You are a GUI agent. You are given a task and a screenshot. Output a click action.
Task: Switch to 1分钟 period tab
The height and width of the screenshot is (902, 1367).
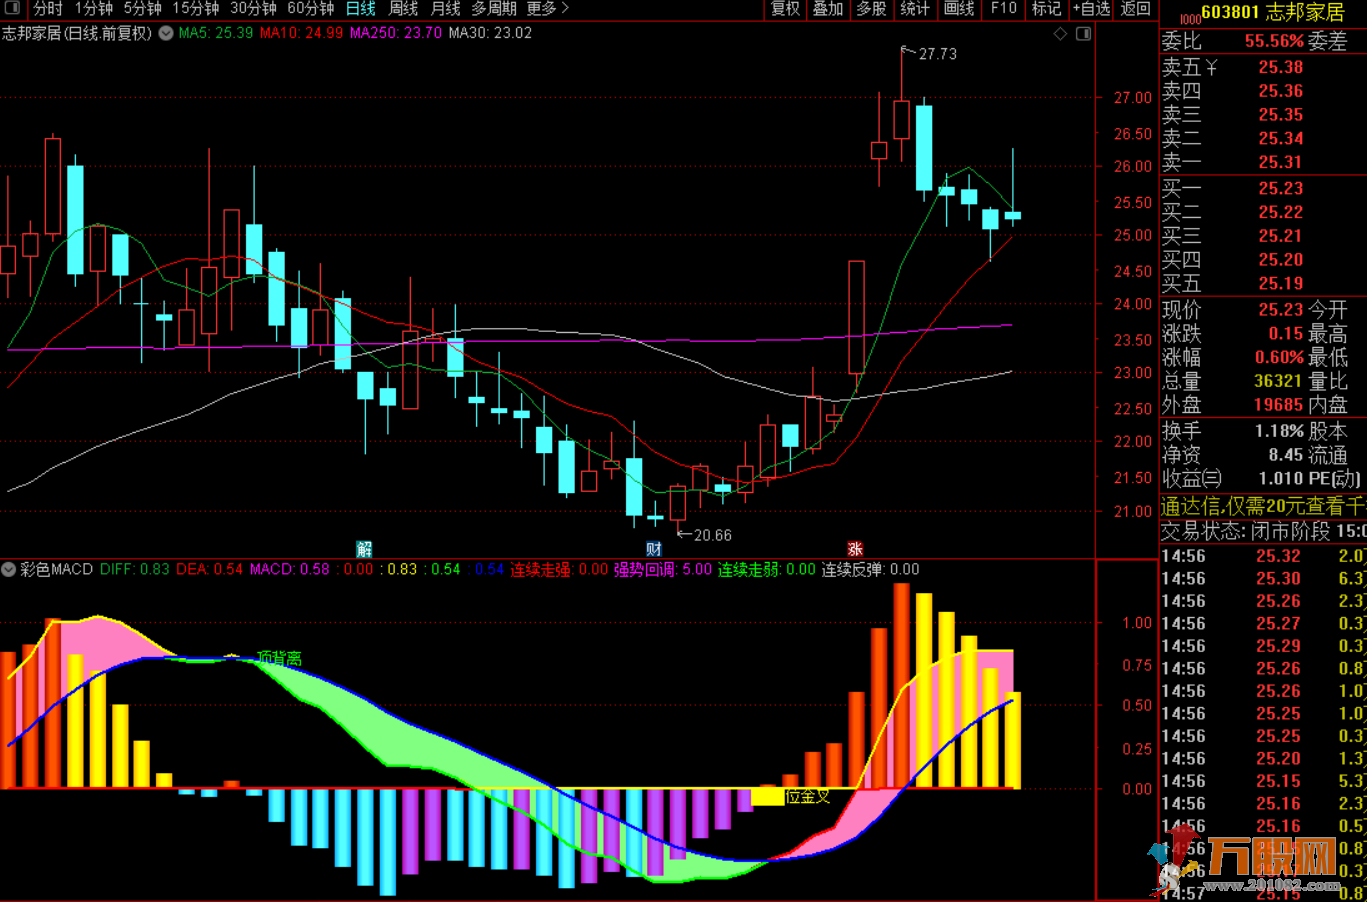coord(94,8)
